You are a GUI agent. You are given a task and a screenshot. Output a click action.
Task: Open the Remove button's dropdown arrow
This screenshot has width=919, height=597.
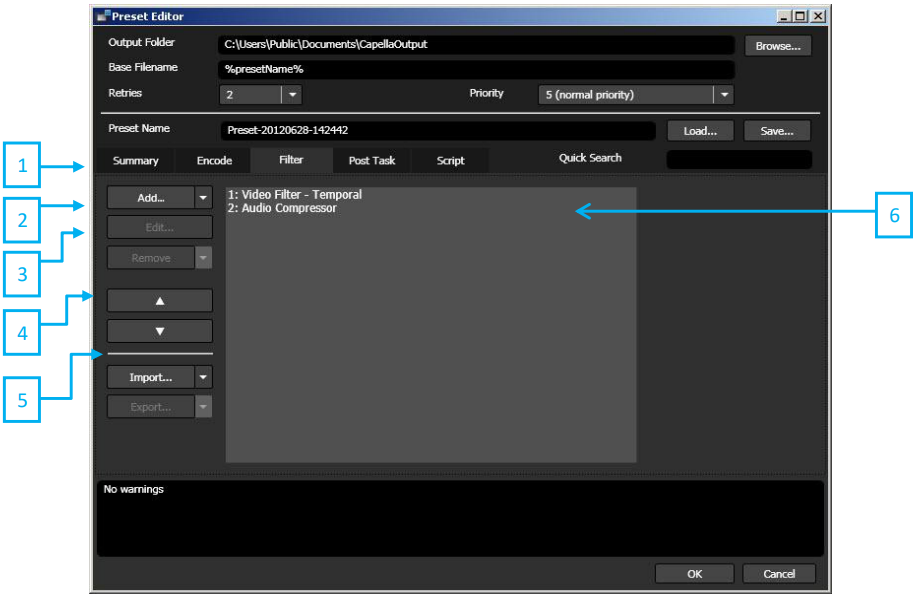203,257
